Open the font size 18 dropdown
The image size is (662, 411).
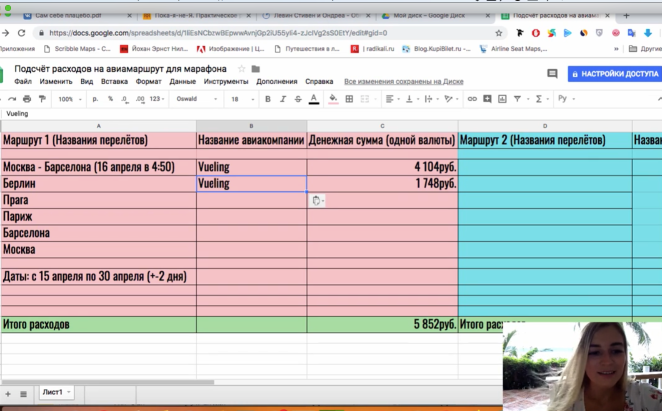tap(242, 99)
